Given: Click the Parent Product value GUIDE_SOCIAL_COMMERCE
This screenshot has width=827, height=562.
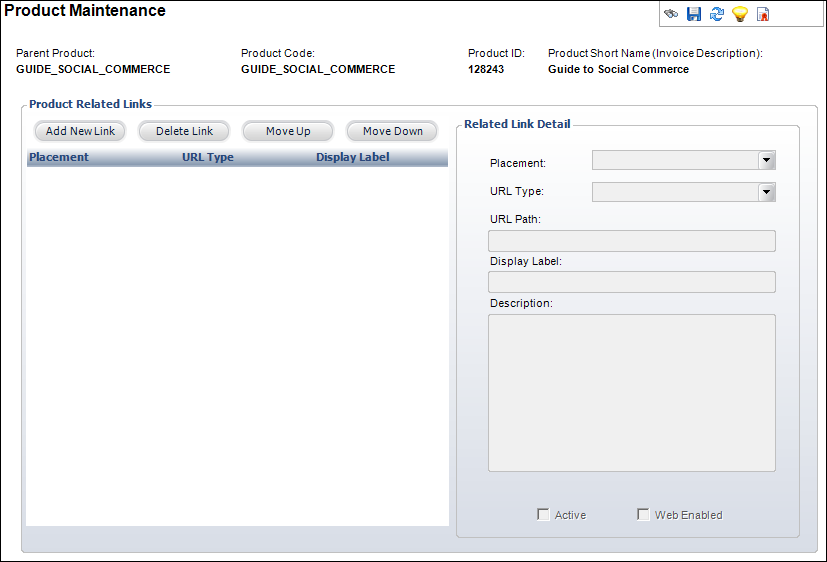Looking at the screenshot, I should point(93,69).
